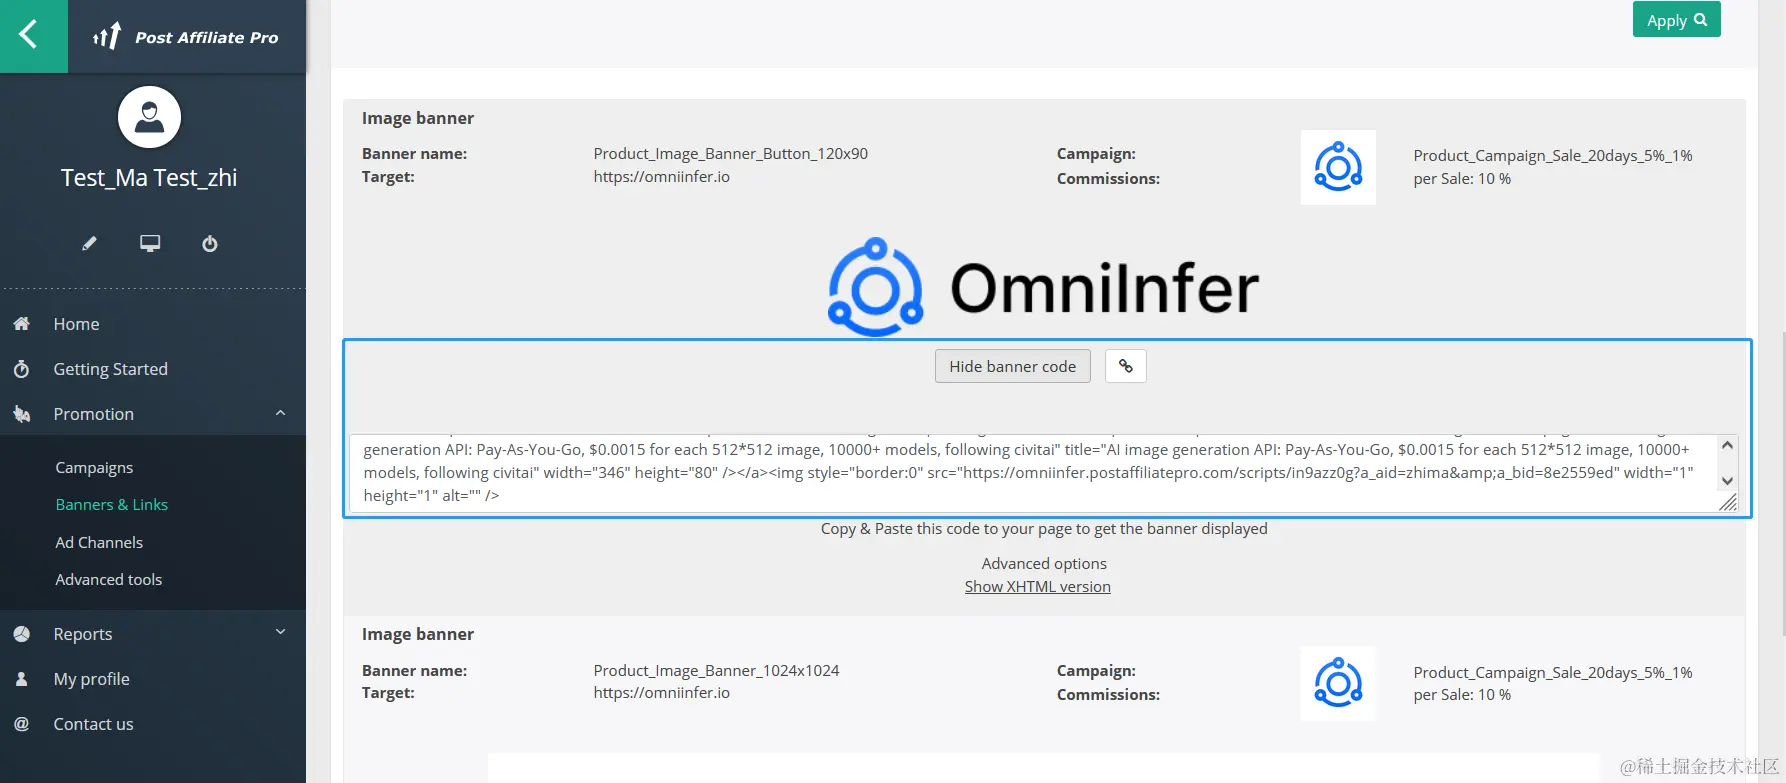Select Advanced tools in the submenu
Image resolution: width=1786 pixels, height=783 pixels.
click(109, 580)
